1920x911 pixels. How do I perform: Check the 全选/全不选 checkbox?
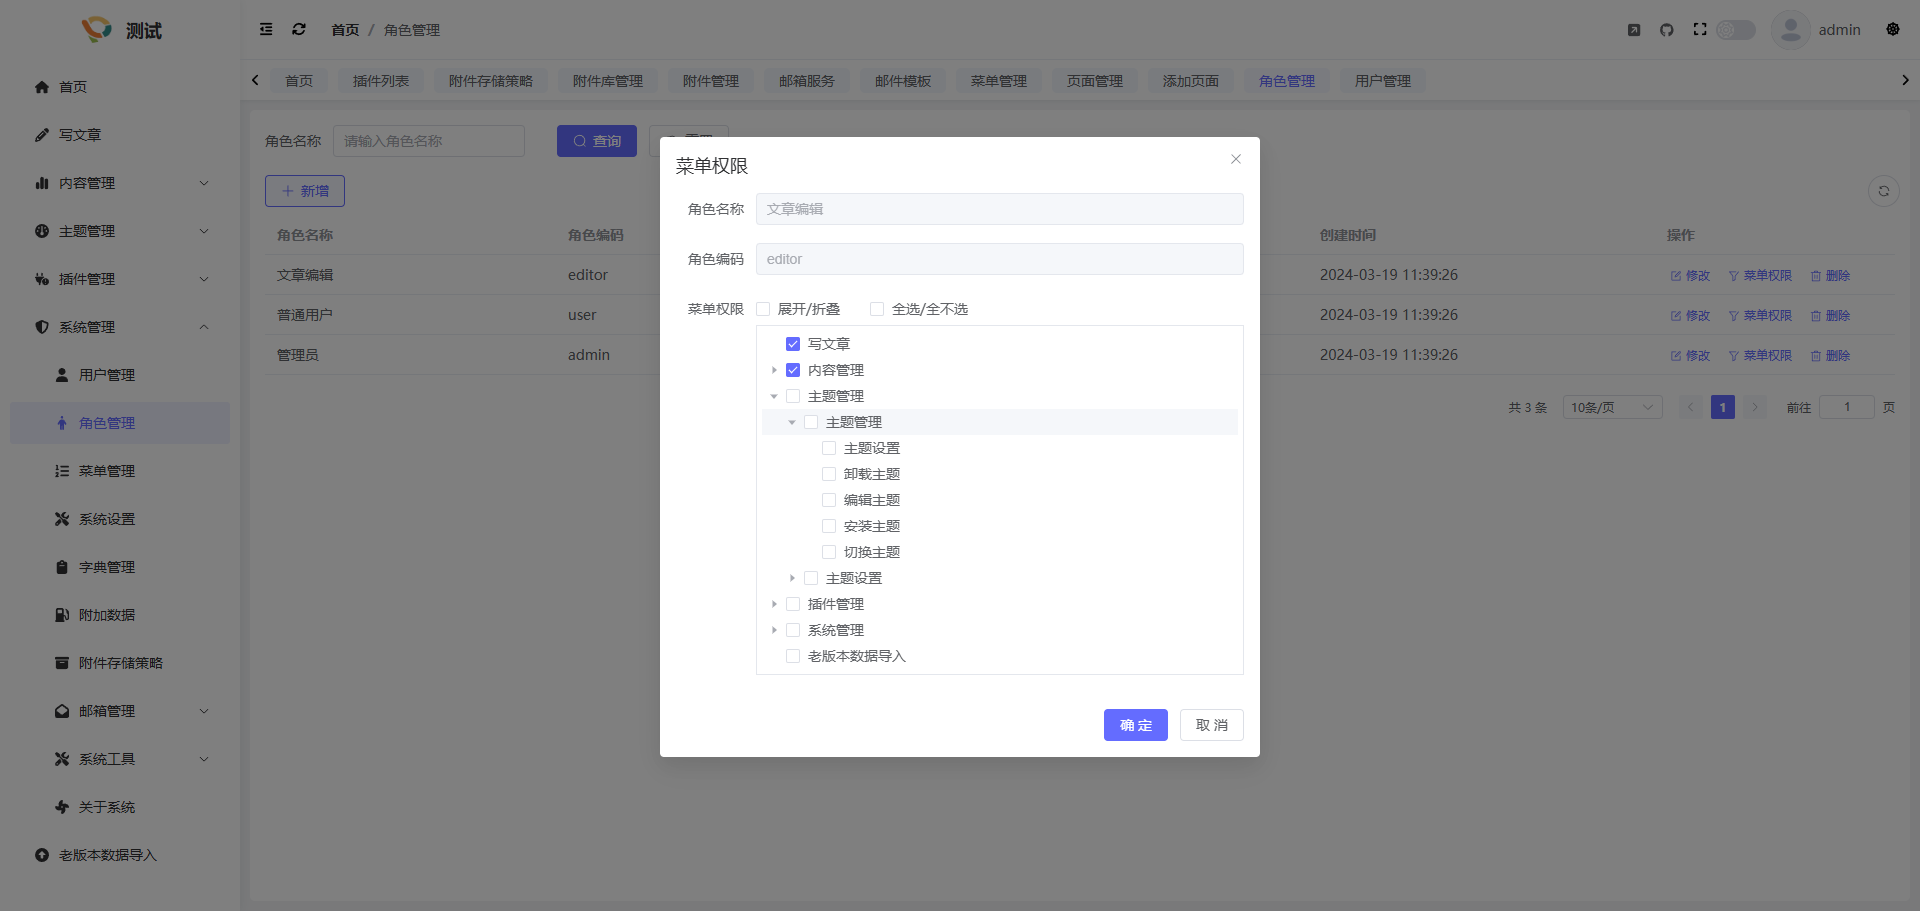click(x=877, y=309)
